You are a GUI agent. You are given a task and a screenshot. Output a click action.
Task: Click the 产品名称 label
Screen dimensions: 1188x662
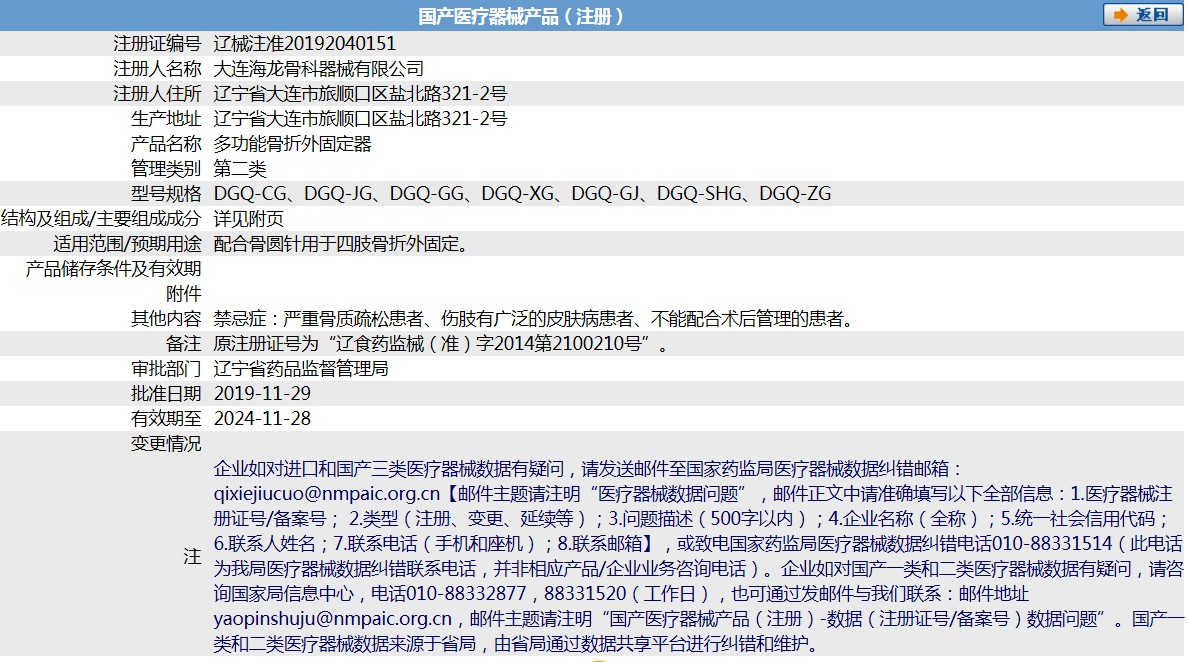point(166,144)
